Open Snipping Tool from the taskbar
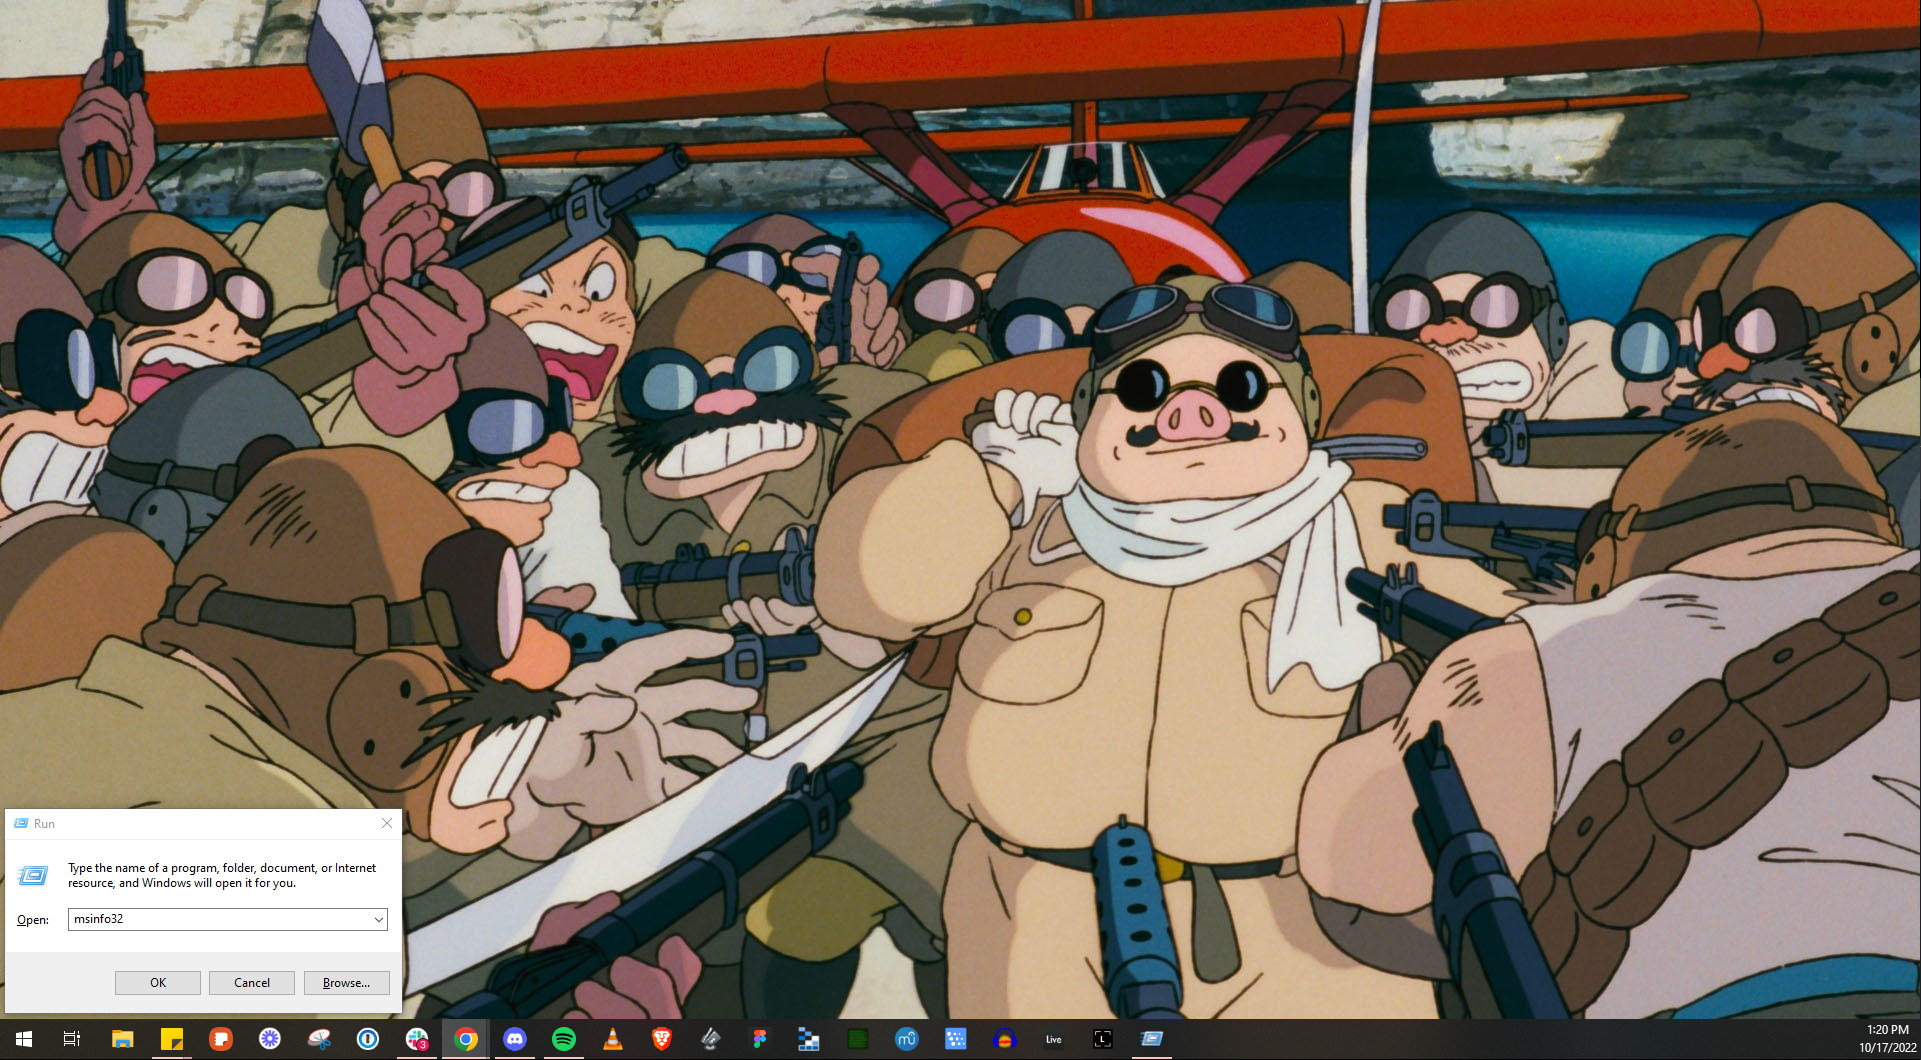 pyautogui.click(x=318, y=1039)
